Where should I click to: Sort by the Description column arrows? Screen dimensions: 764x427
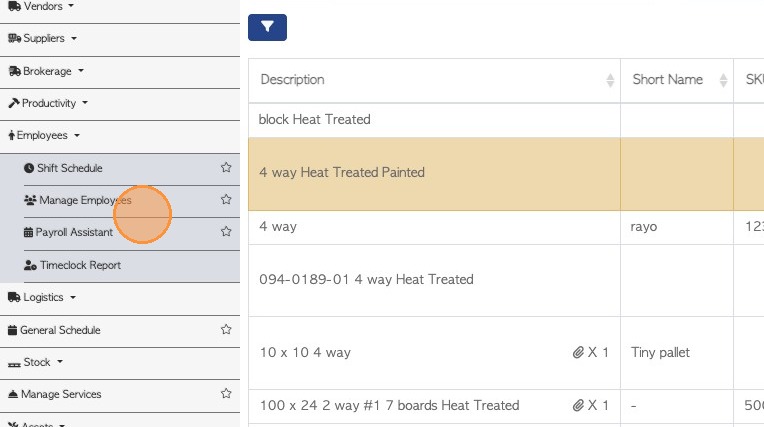coord(610,80)
